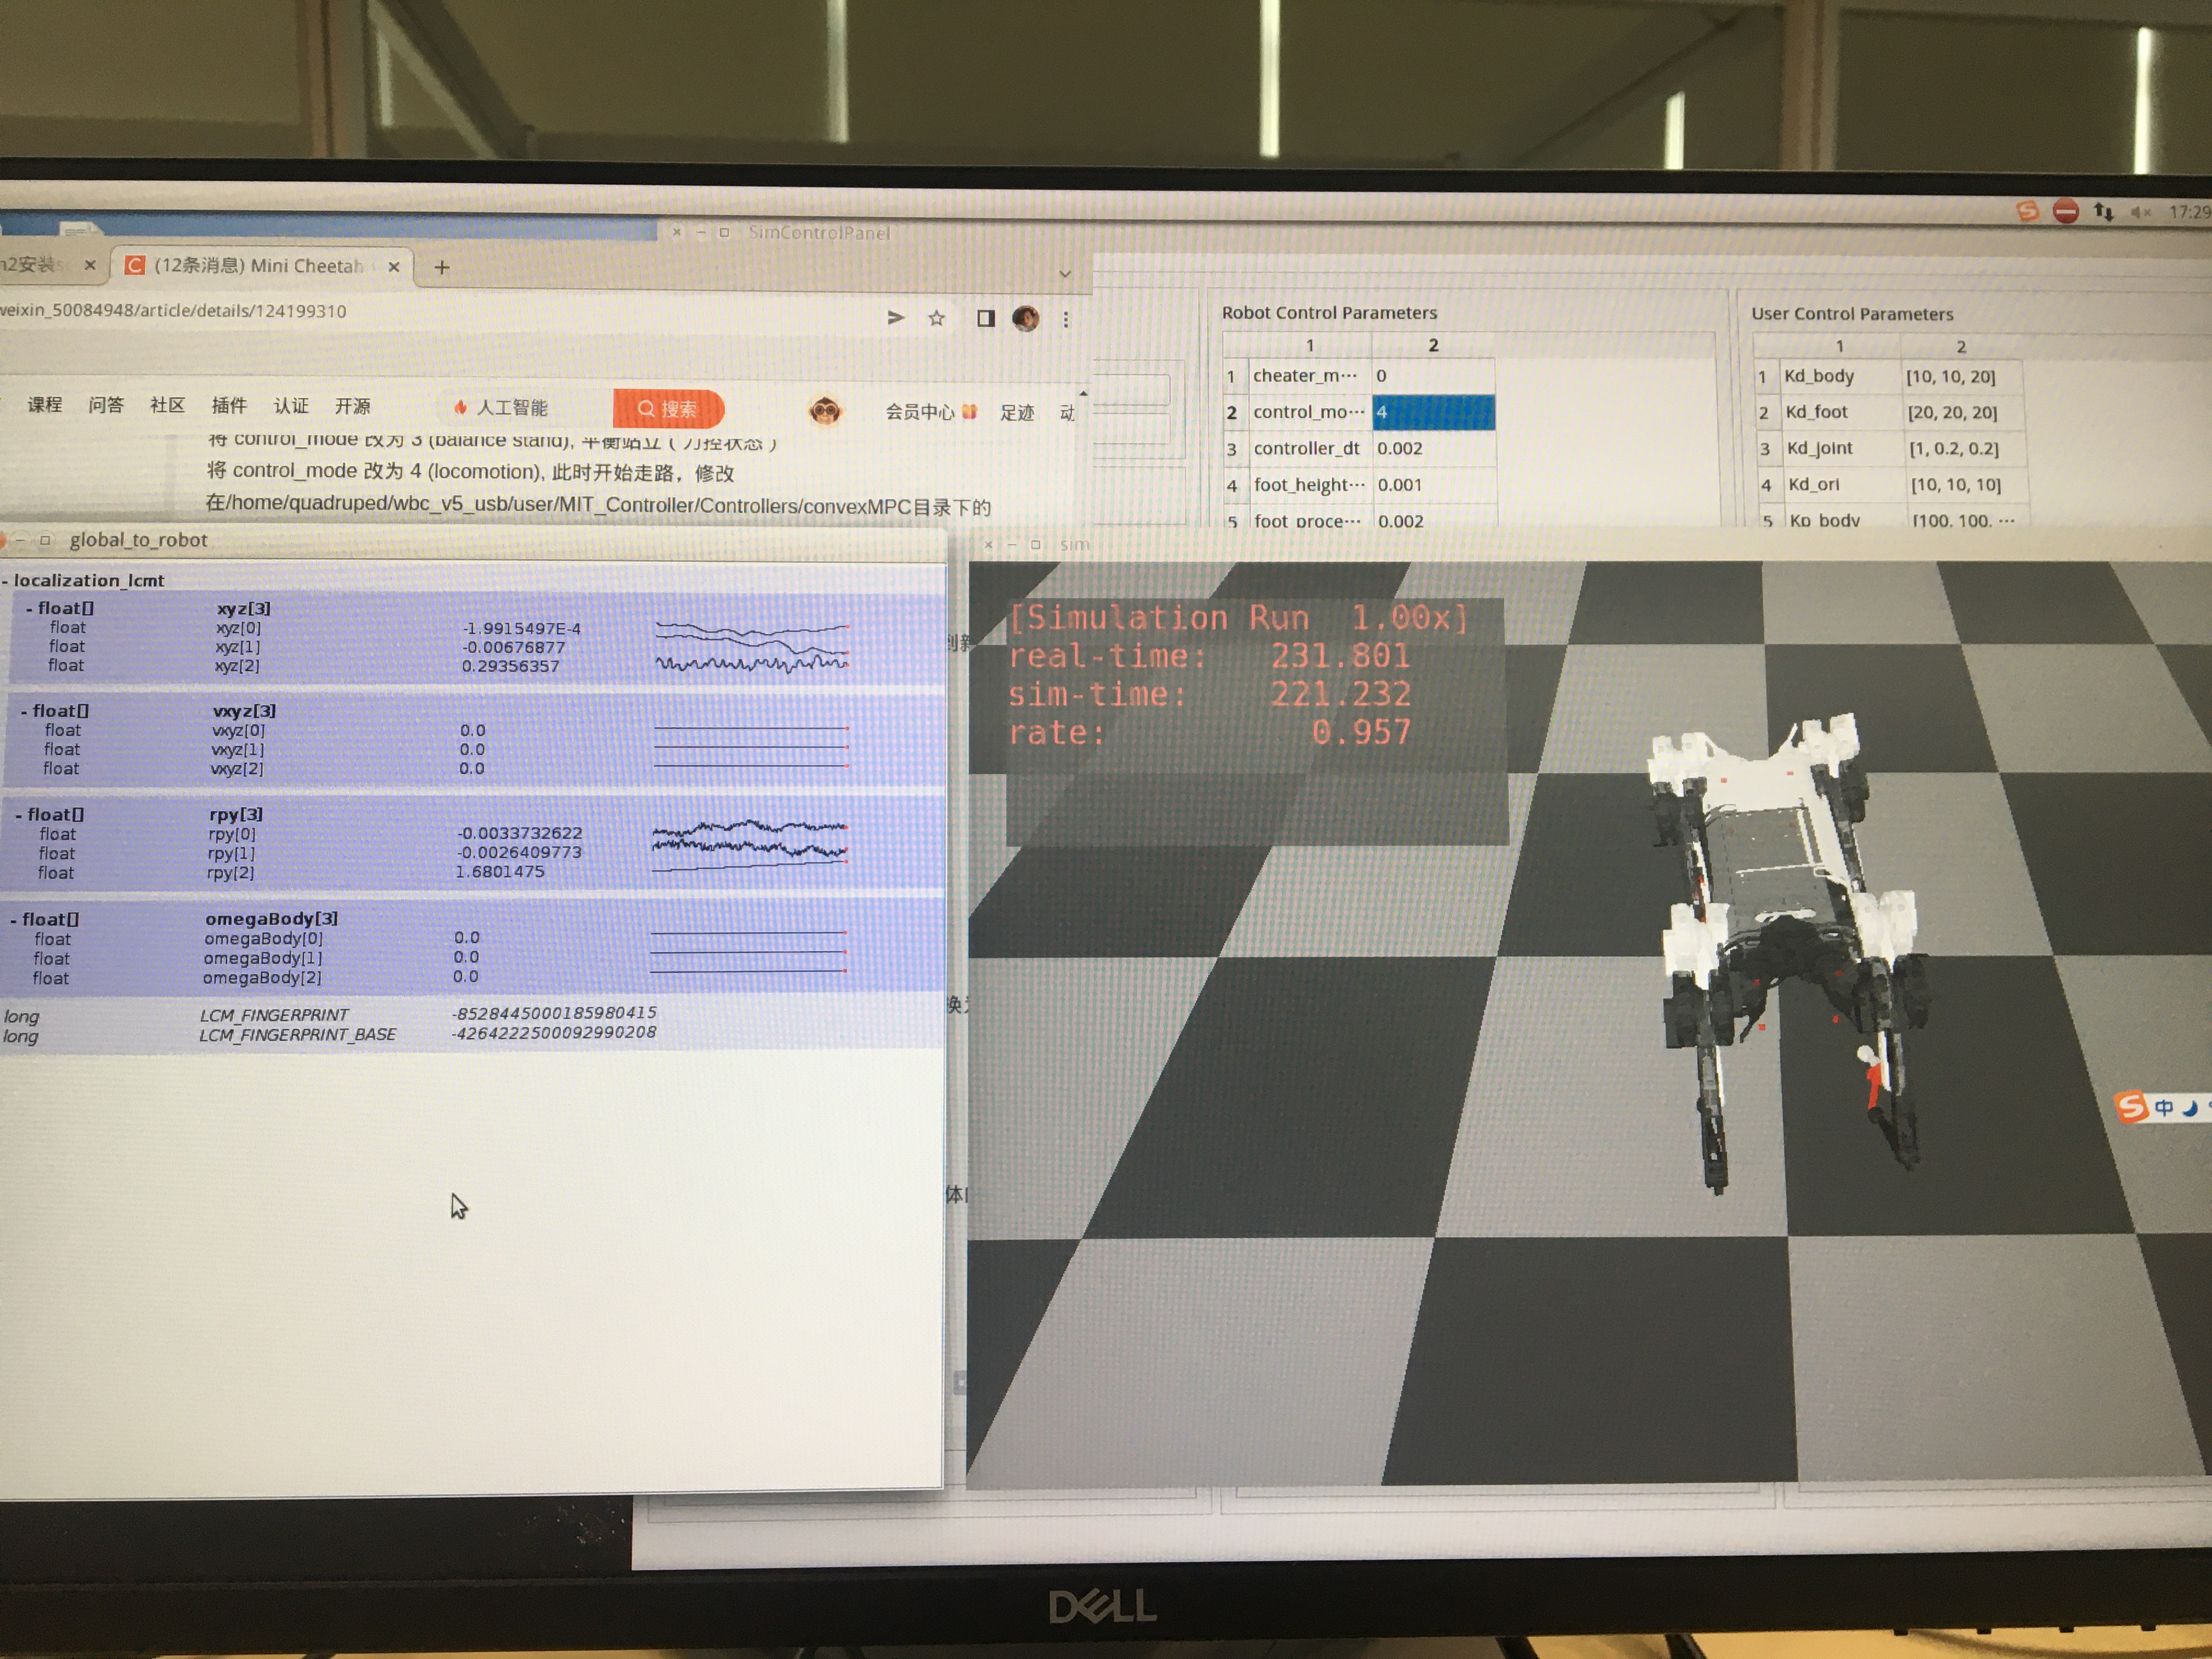This screenshot has height=1659, width=2212.
Task: Select the xyz[0] value row
Action: click(x=475, y=628)
